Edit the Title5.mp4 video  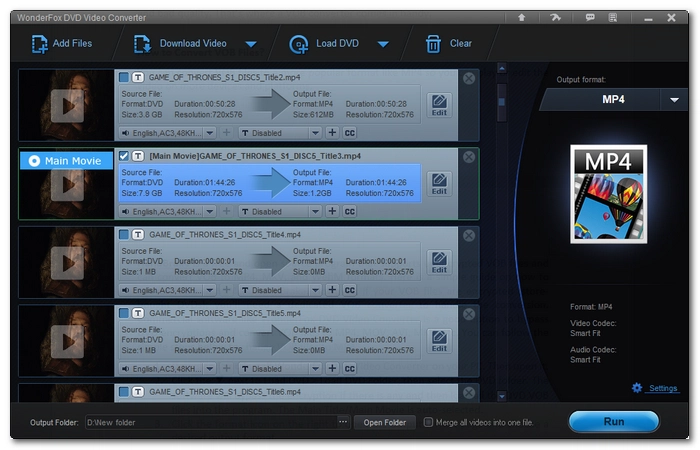[439, 341]
